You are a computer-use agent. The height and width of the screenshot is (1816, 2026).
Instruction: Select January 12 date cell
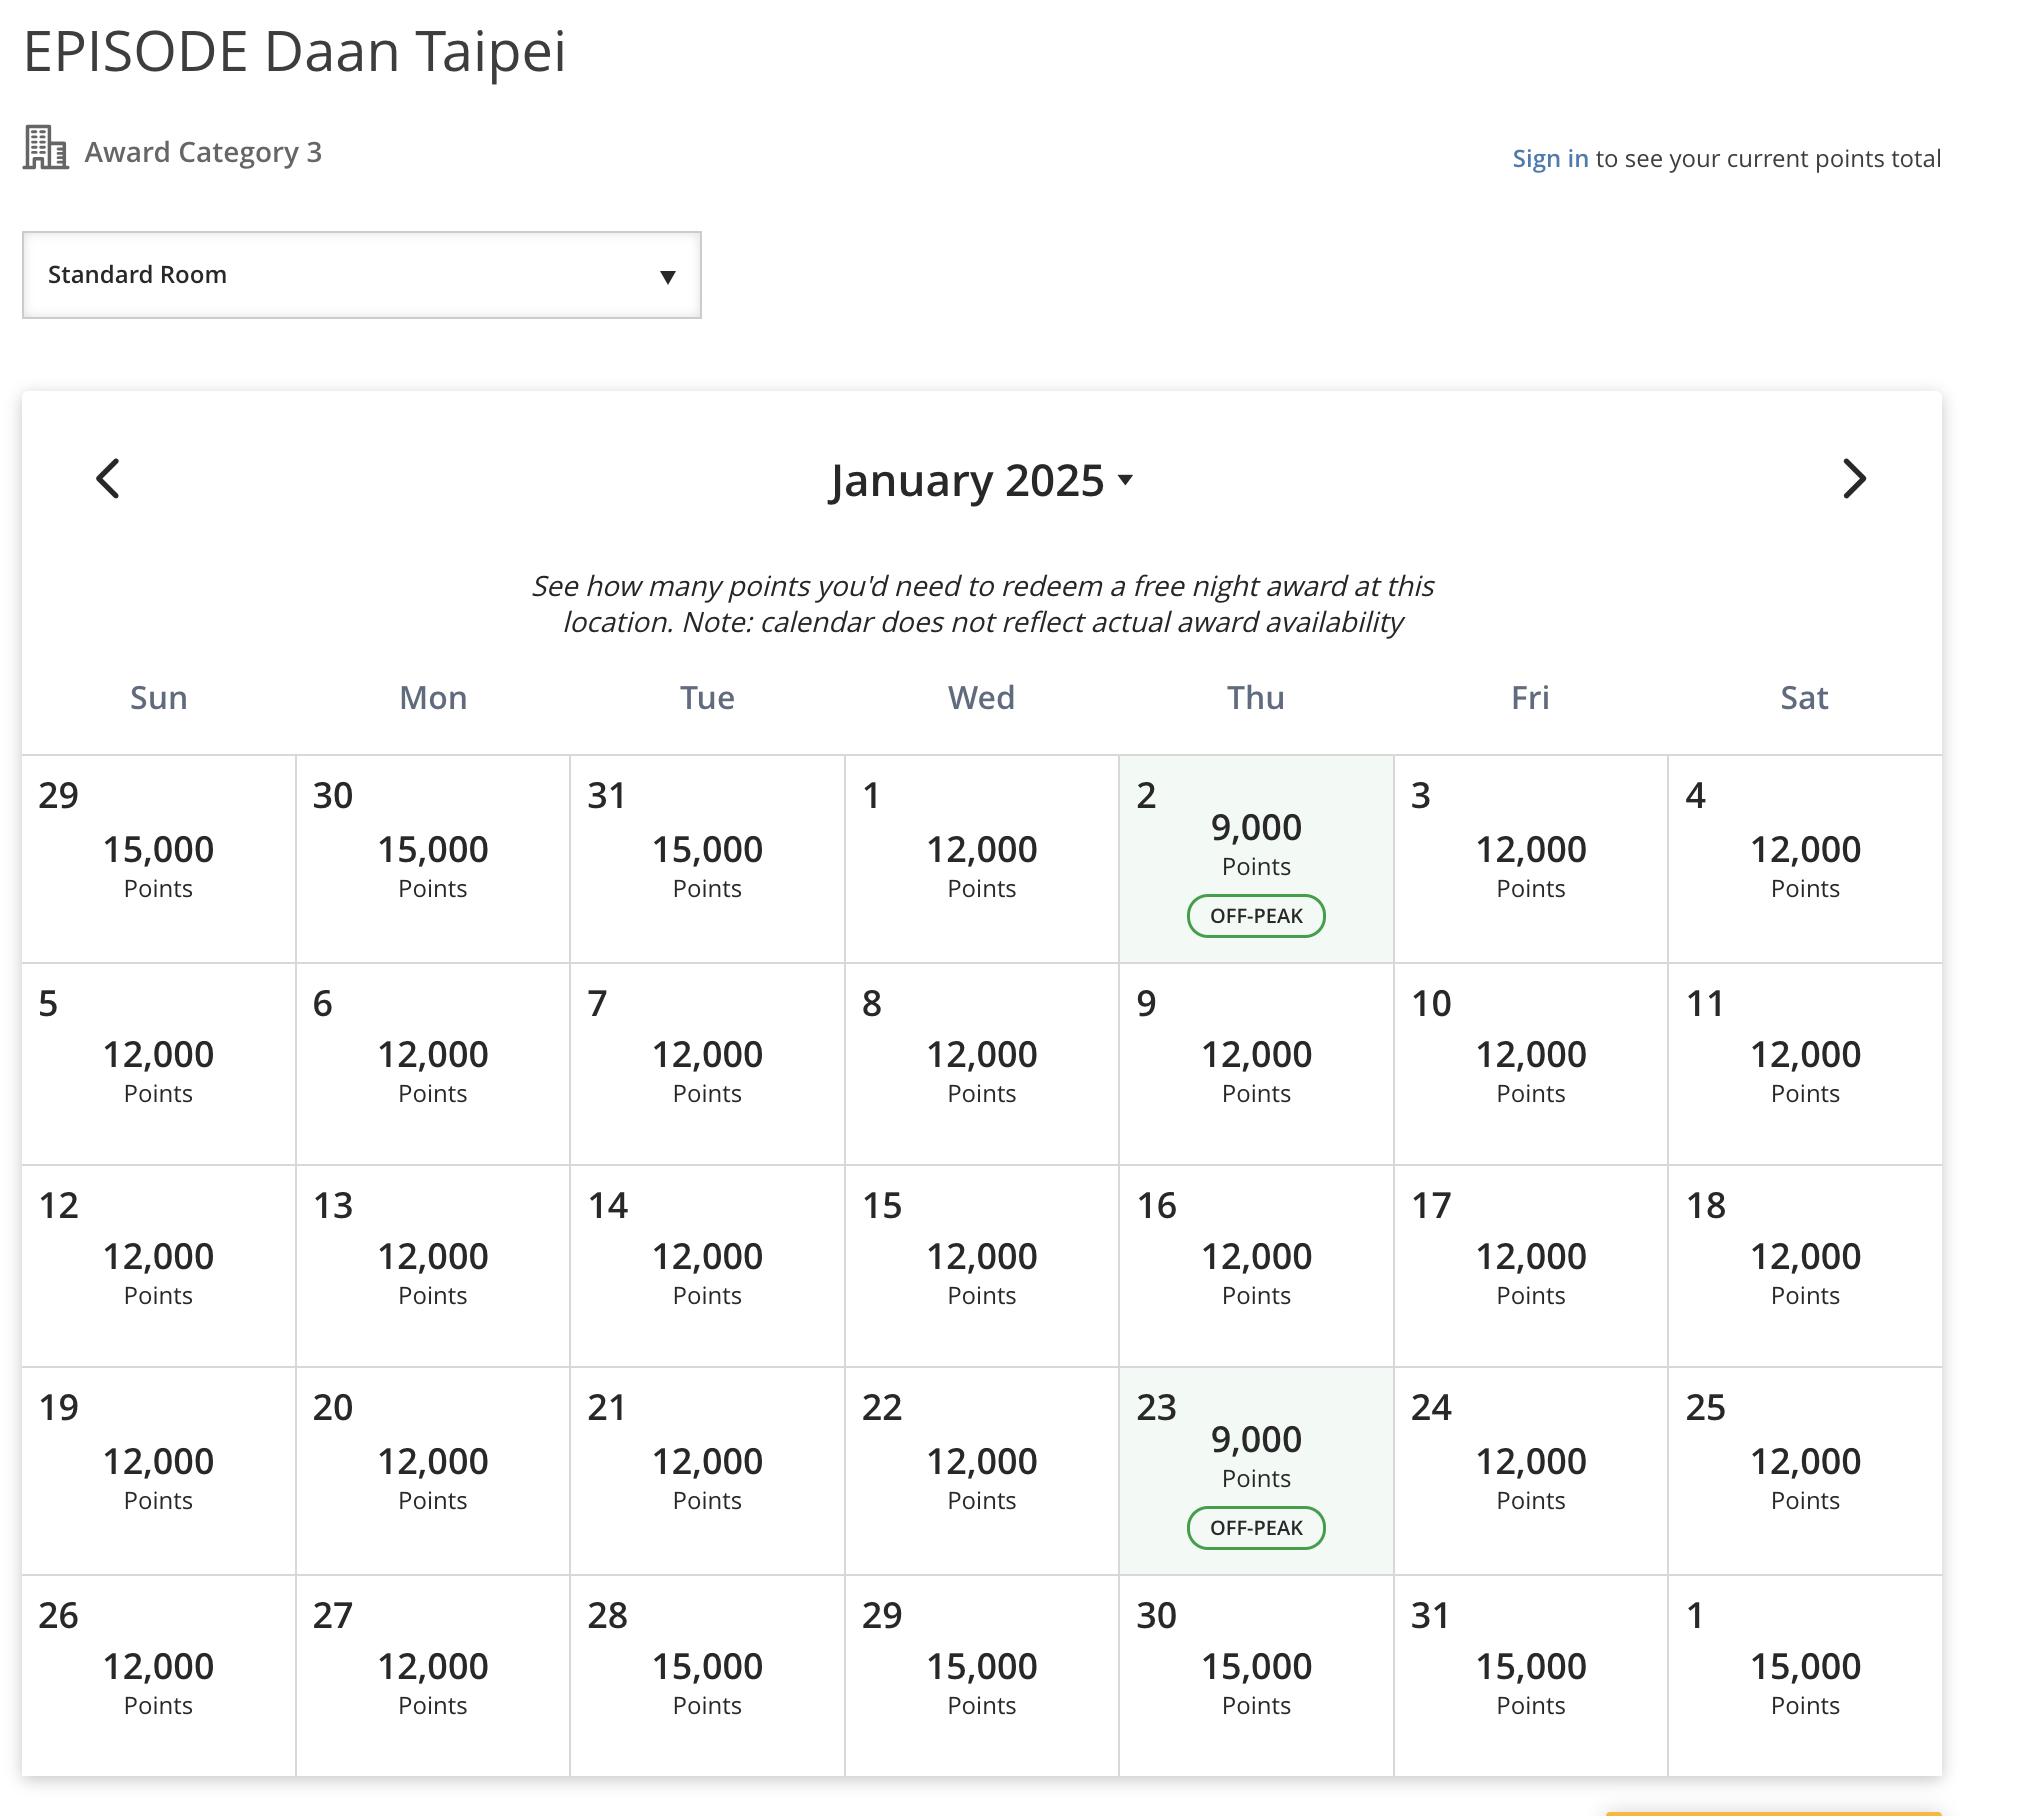click(x=159, y=1266)
